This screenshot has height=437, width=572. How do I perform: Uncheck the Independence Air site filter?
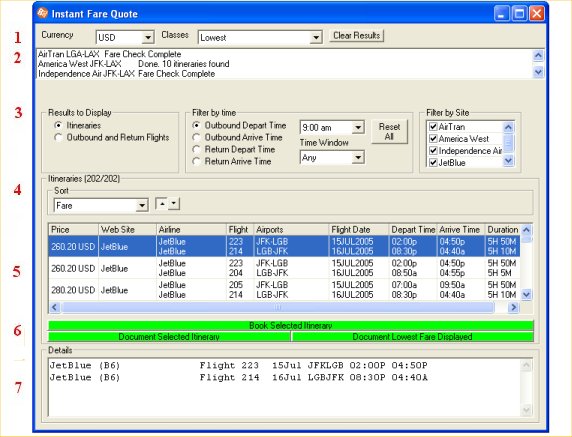pos(433,151)
